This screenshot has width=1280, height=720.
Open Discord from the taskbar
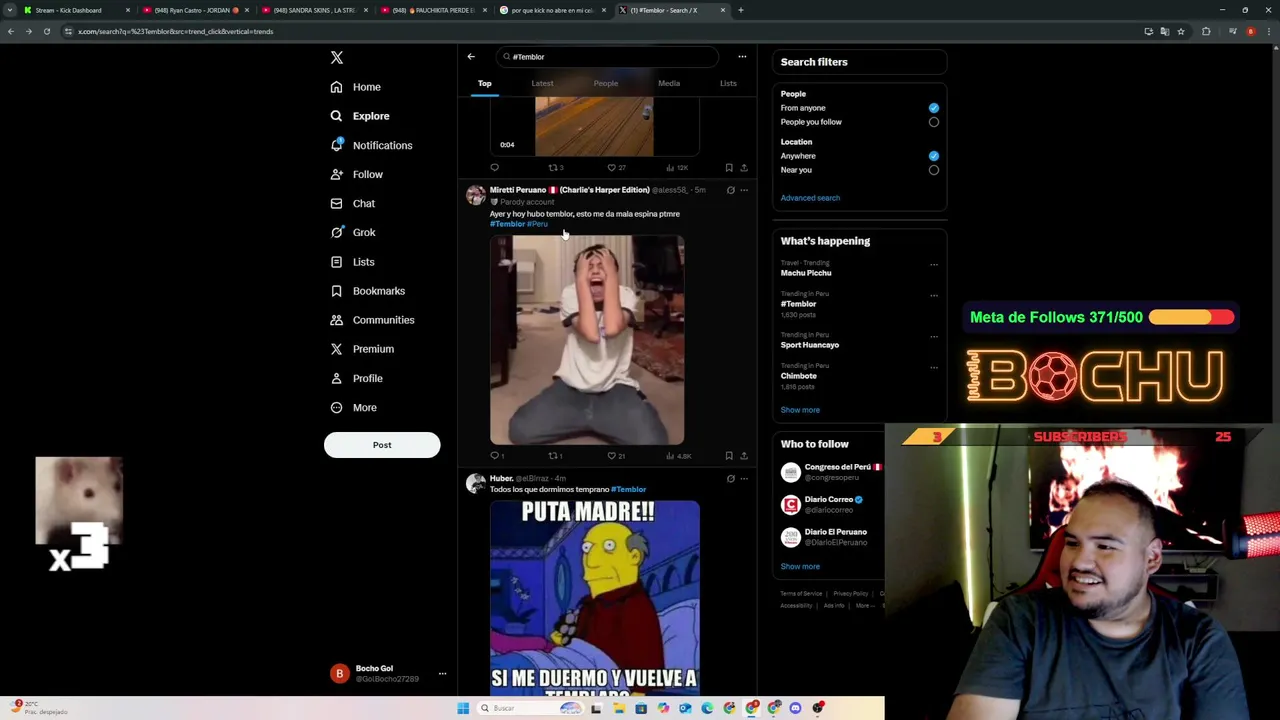(796, 708)
